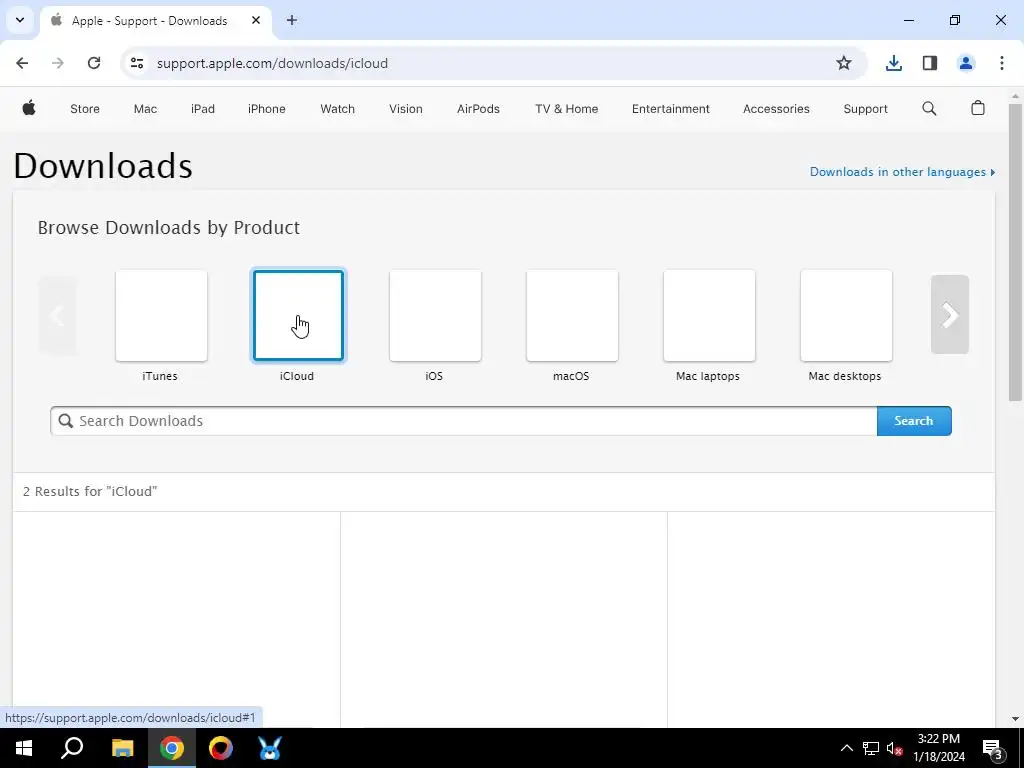Open the Support menu item
Viewport: 1024px width, 768px height.
pos(865,109)
